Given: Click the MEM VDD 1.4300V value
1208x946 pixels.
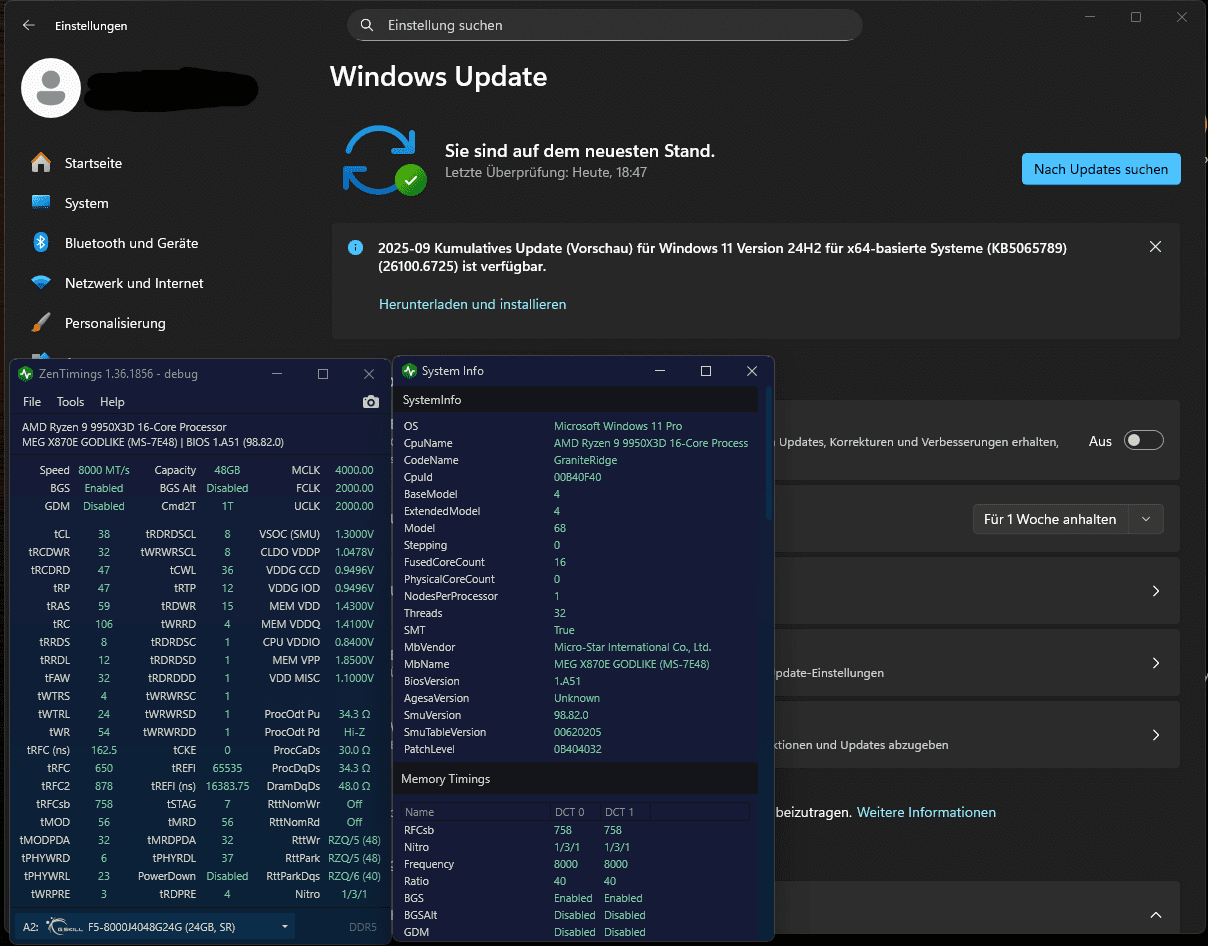Looking at the screenshot, I should pyautogui.click(x=355, y=607).
